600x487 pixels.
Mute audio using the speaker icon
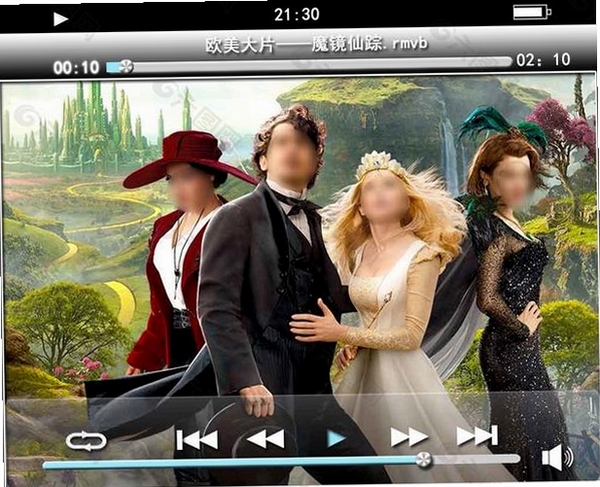click(557, 457)
